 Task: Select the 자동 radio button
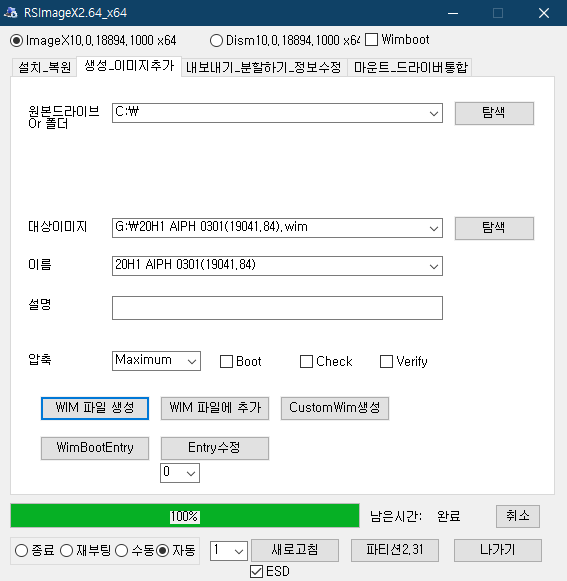(162, 551)
